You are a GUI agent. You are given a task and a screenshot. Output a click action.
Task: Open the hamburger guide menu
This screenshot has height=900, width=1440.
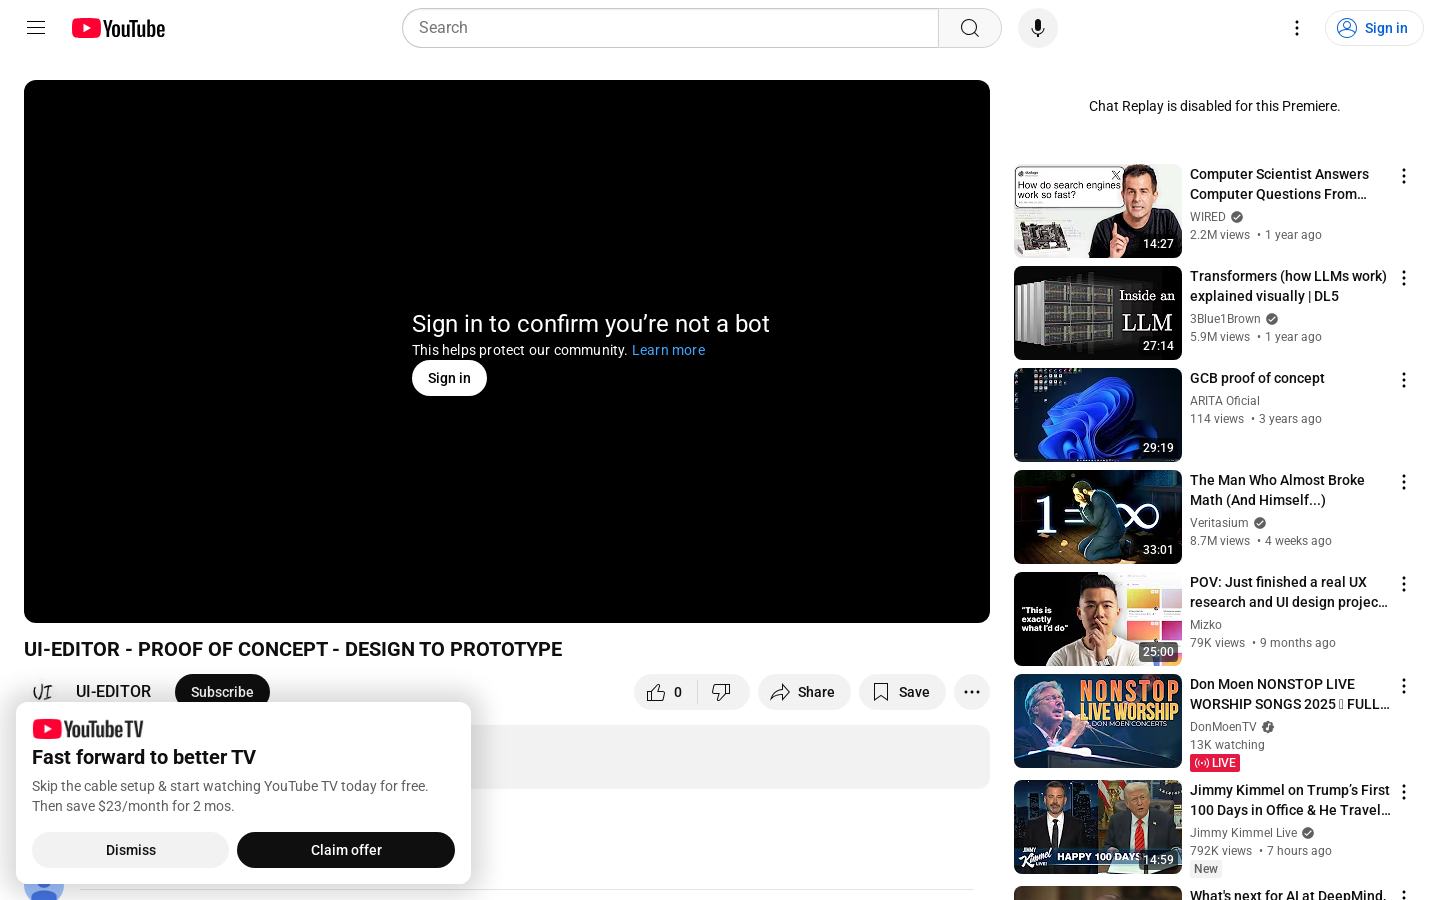coord(36,28)
